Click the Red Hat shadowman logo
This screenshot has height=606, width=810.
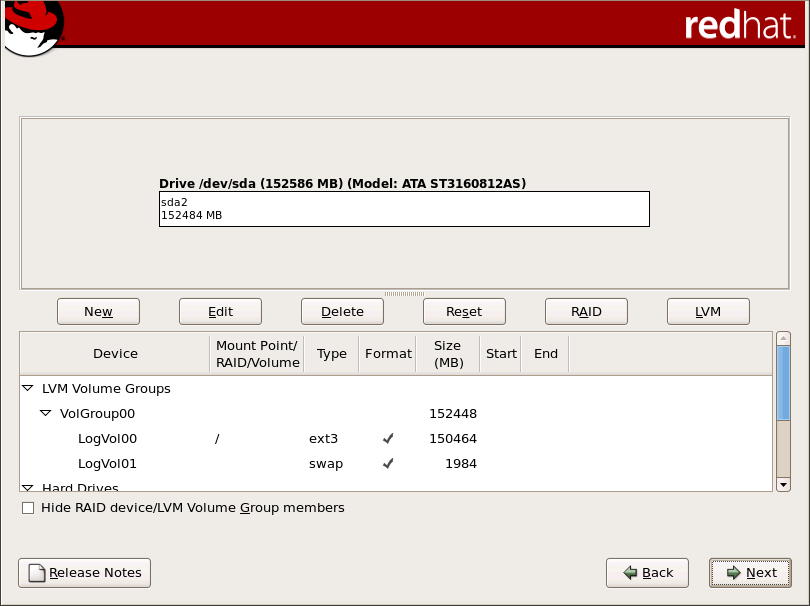32,28
